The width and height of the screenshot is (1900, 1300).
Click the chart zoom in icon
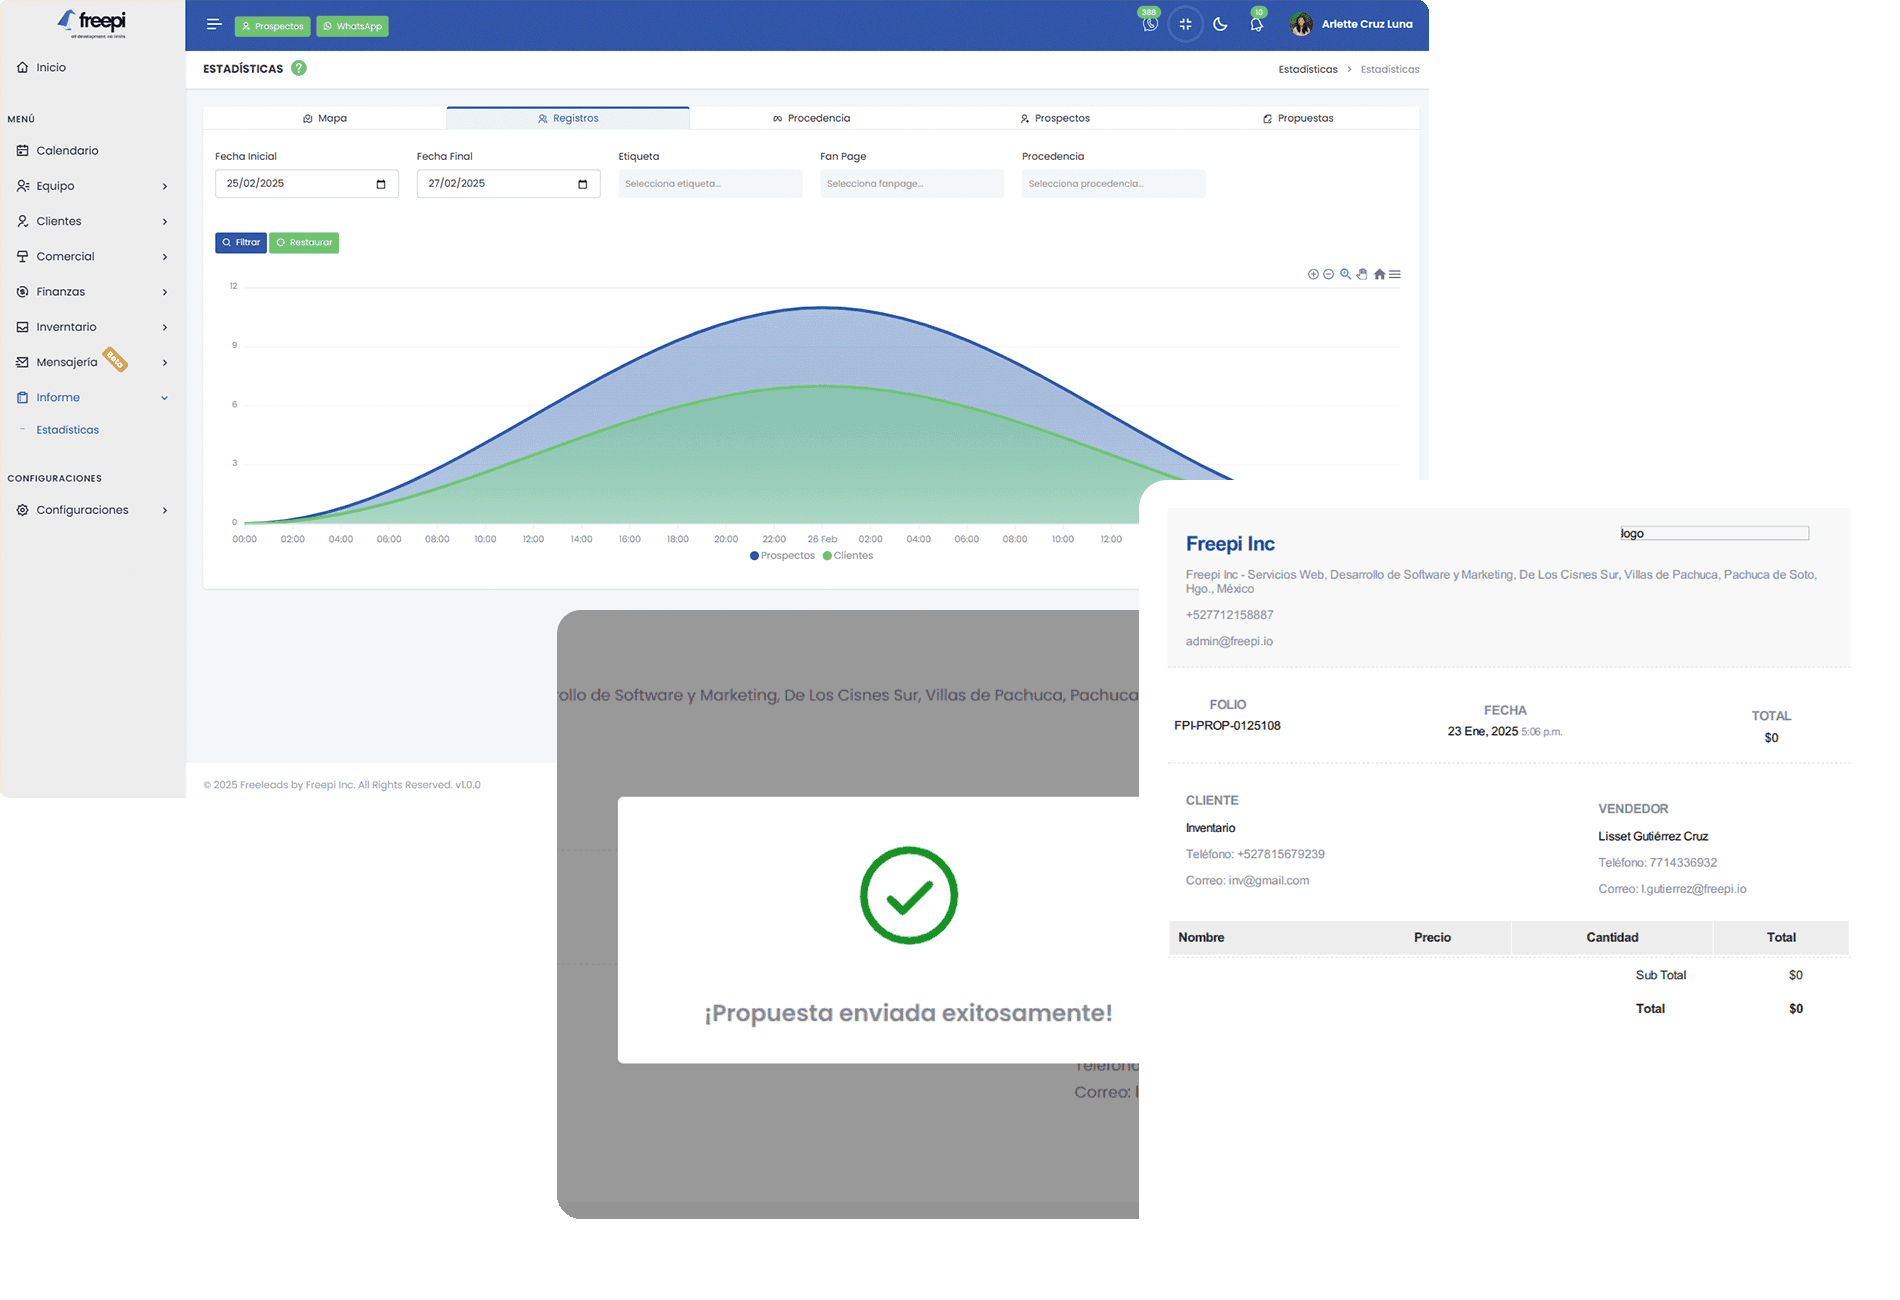point(1313,274)
